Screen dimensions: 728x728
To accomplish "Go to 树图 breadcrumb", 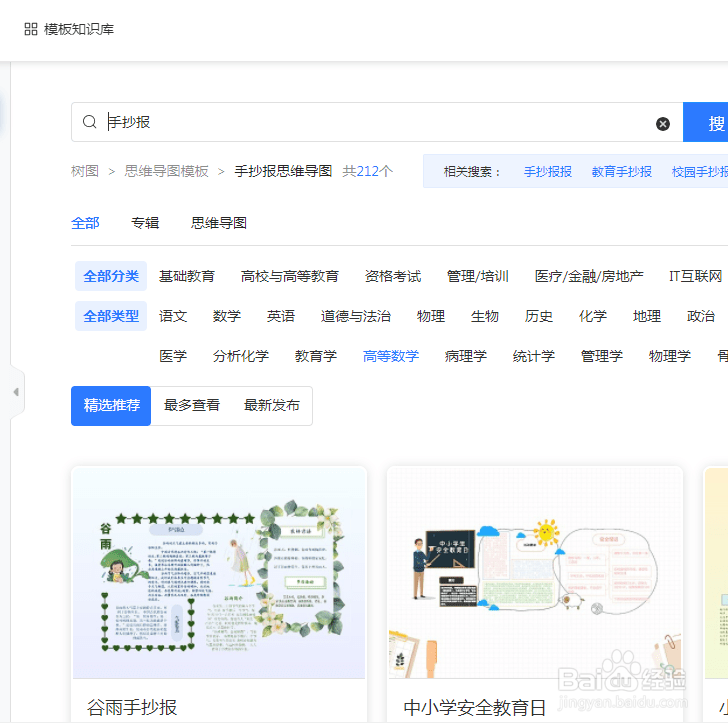I will coord(85,171).
